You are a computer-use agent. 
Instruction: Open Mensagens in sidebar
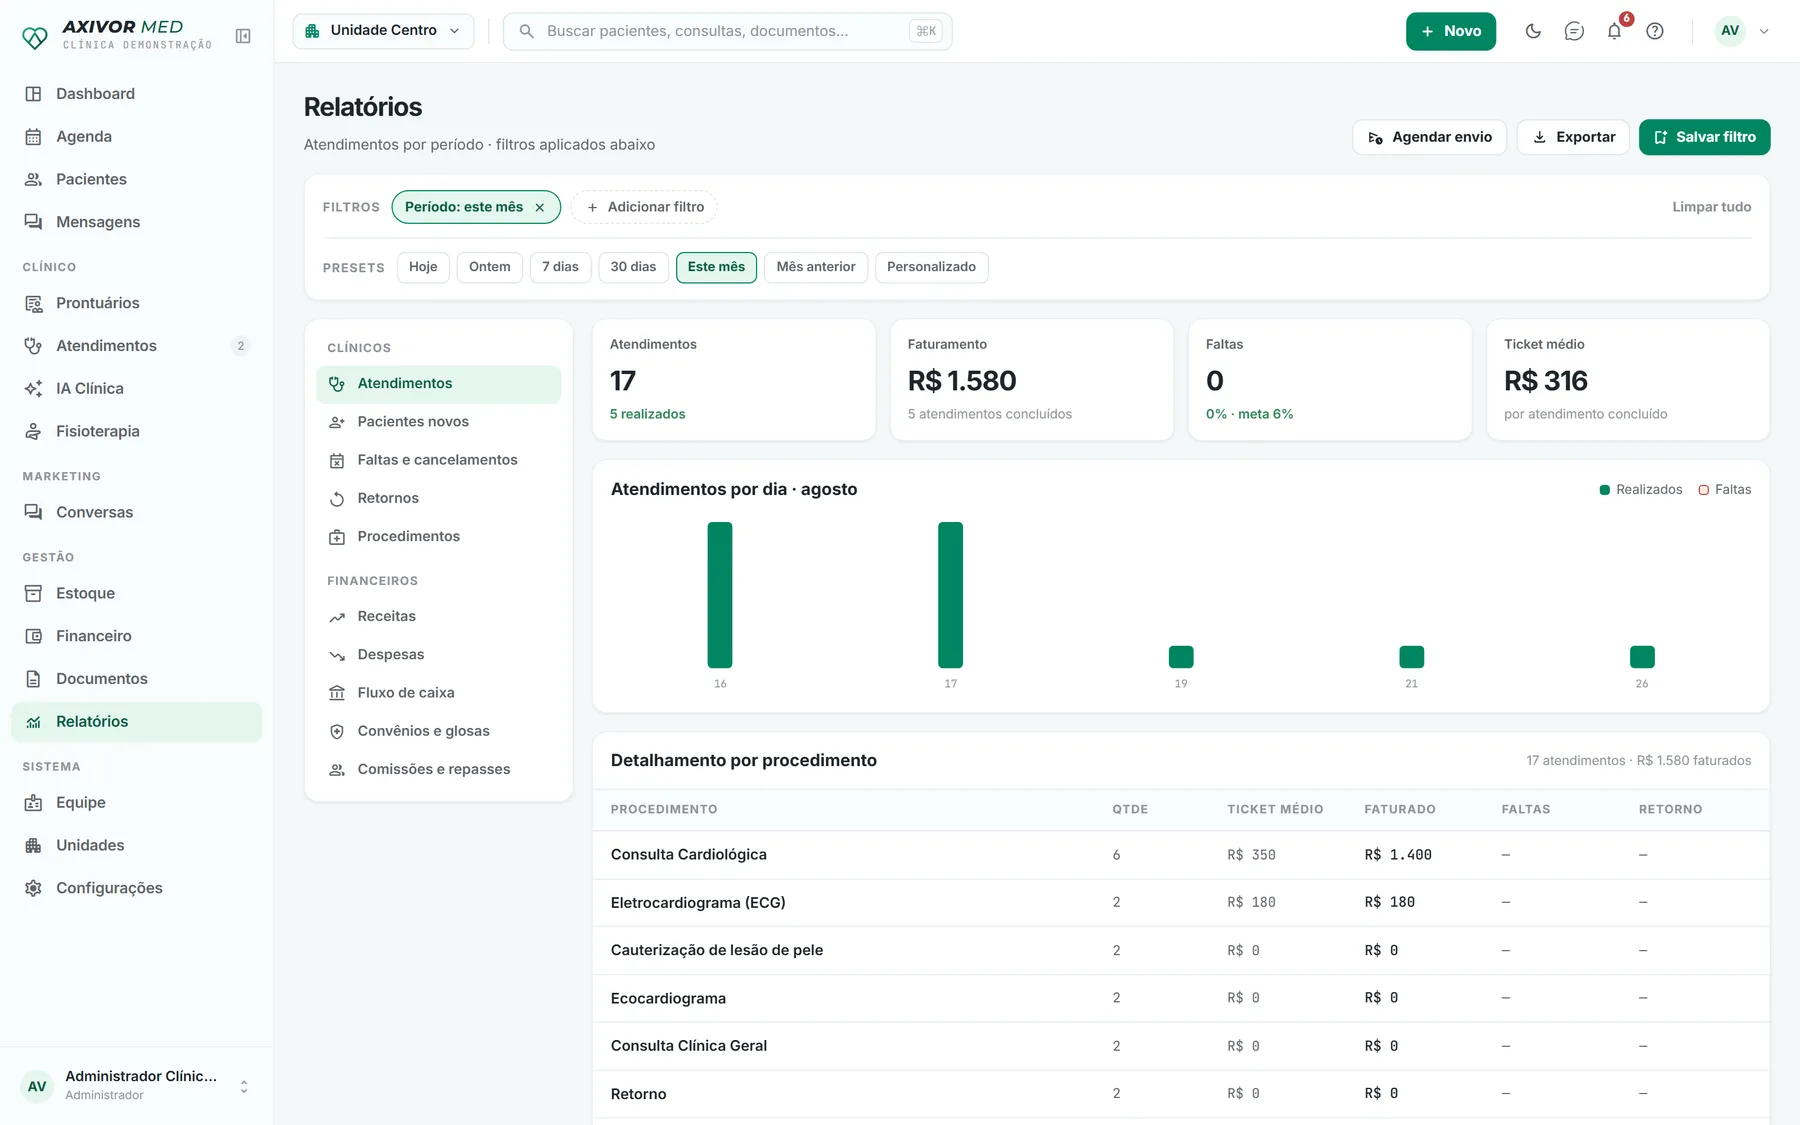pos(136,222)
